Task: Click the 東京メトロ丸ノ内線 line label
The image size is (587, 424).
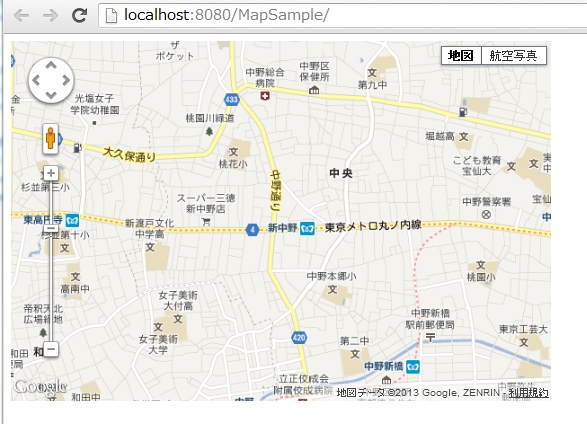Action: tap(373, 226)
